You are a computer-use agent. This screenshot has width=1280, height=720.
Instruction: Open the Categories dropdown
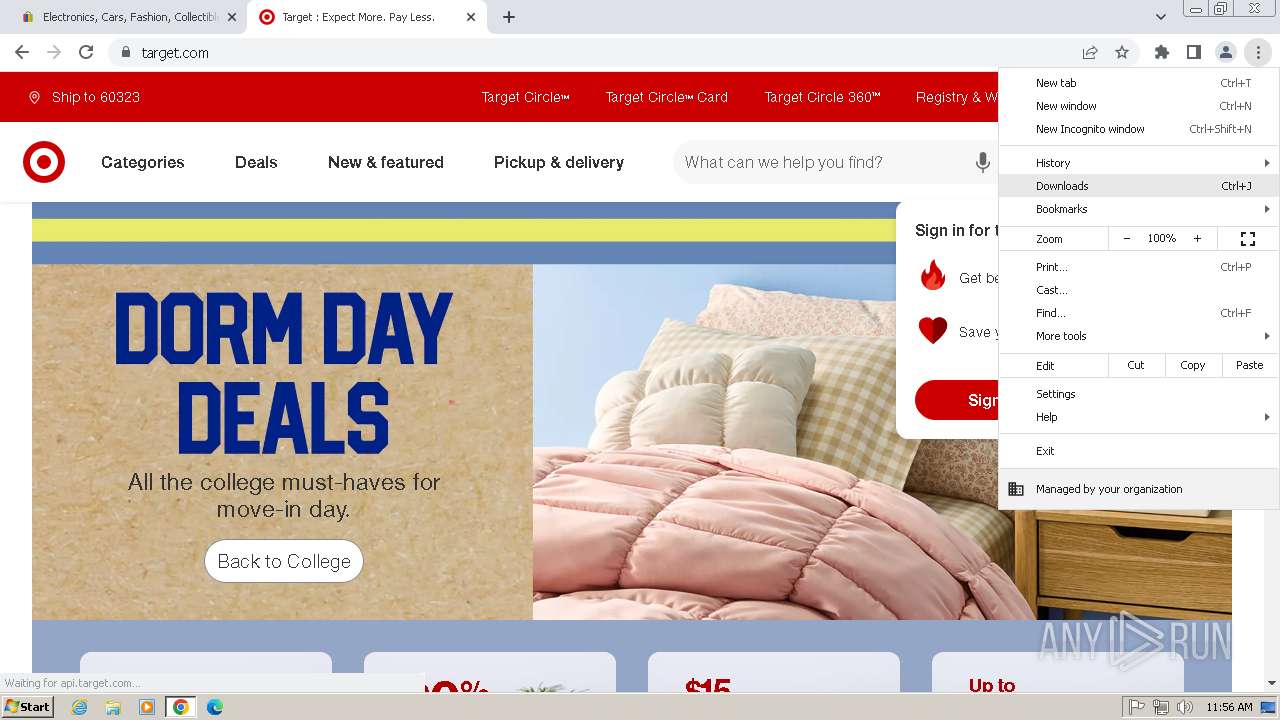(x=143, y=162)
